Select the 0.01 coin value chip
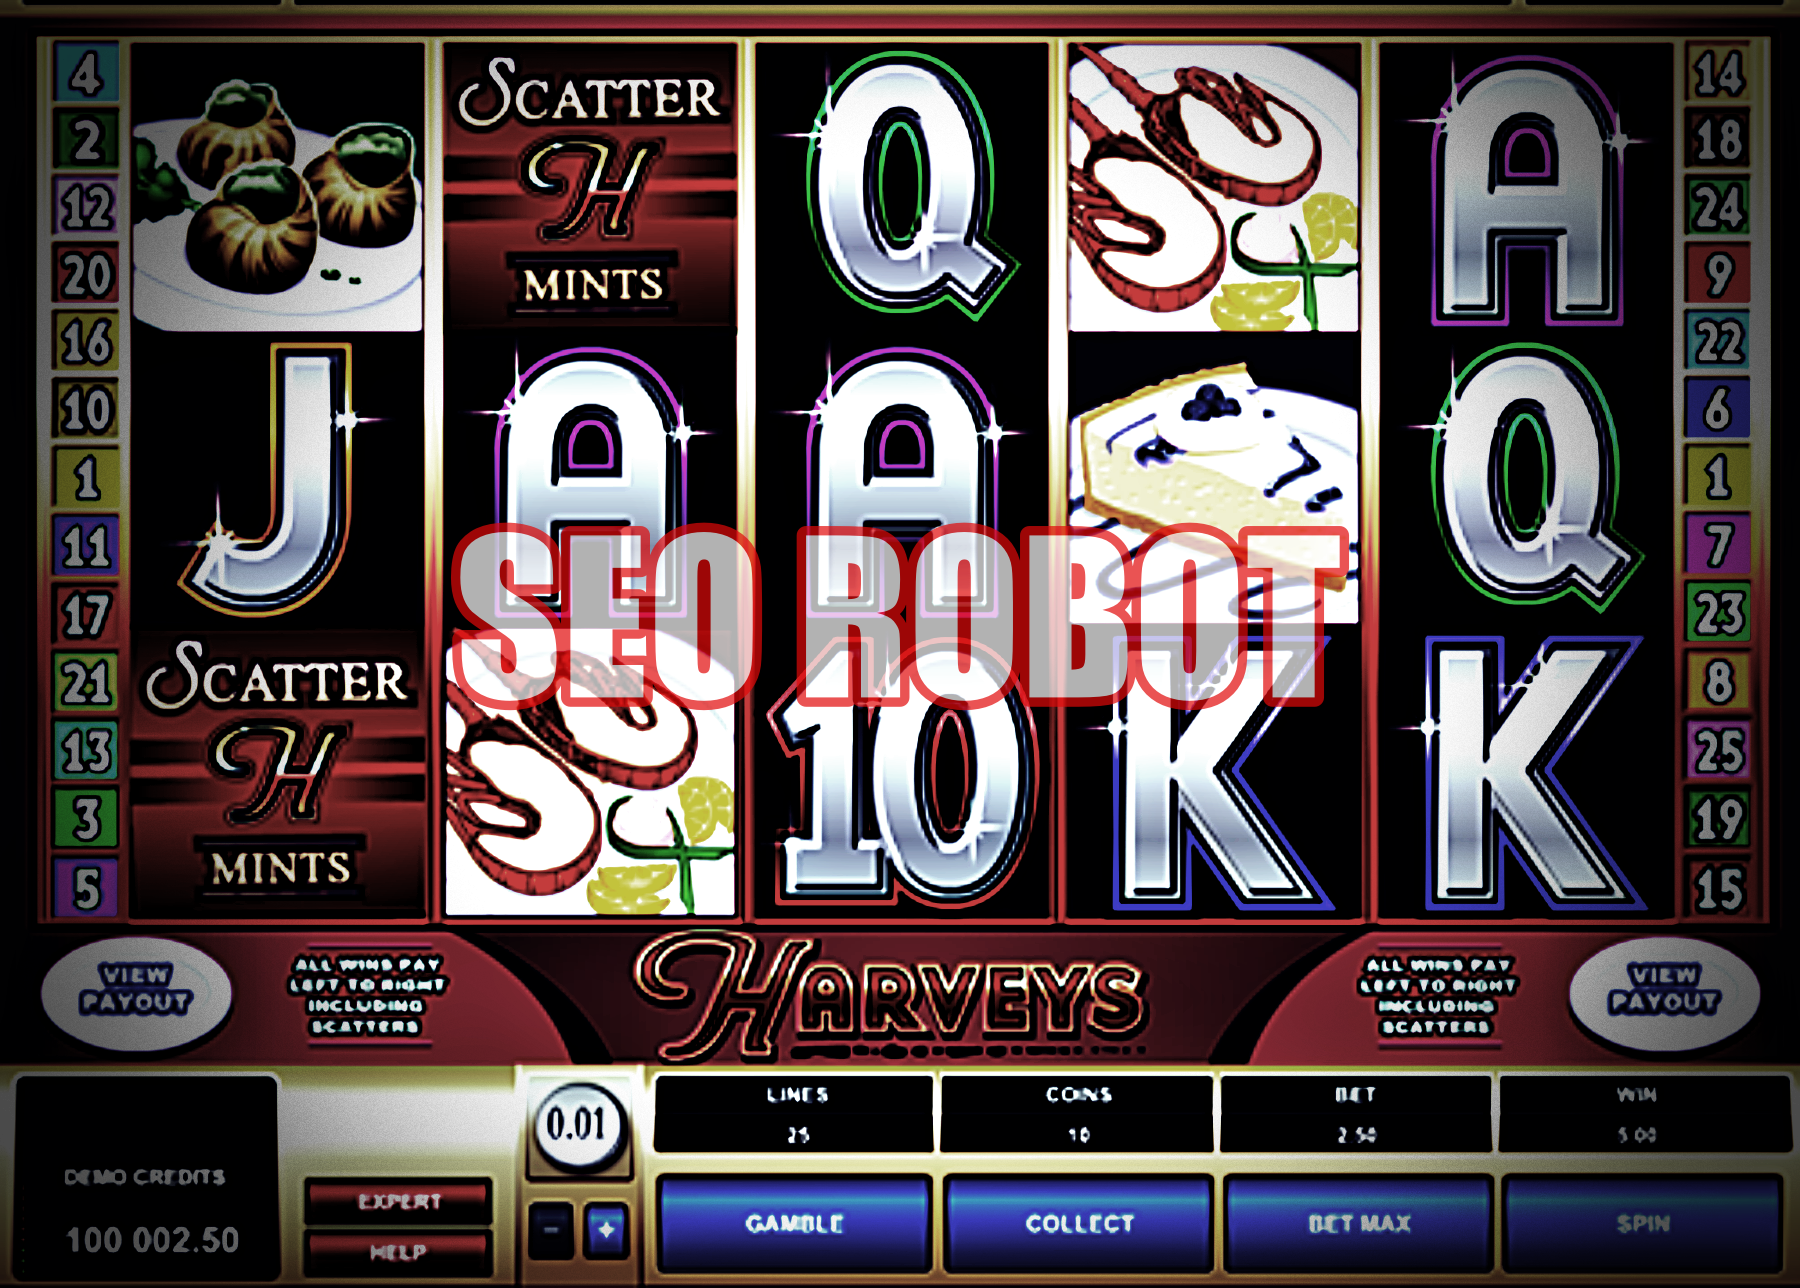Screen dimensions: 1800x1288 (x=577, y=1124)
